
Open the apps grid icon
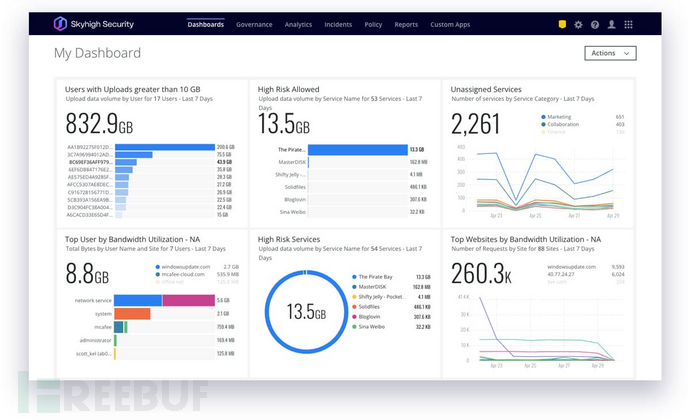pyautogui.click(x=627, y=24)
